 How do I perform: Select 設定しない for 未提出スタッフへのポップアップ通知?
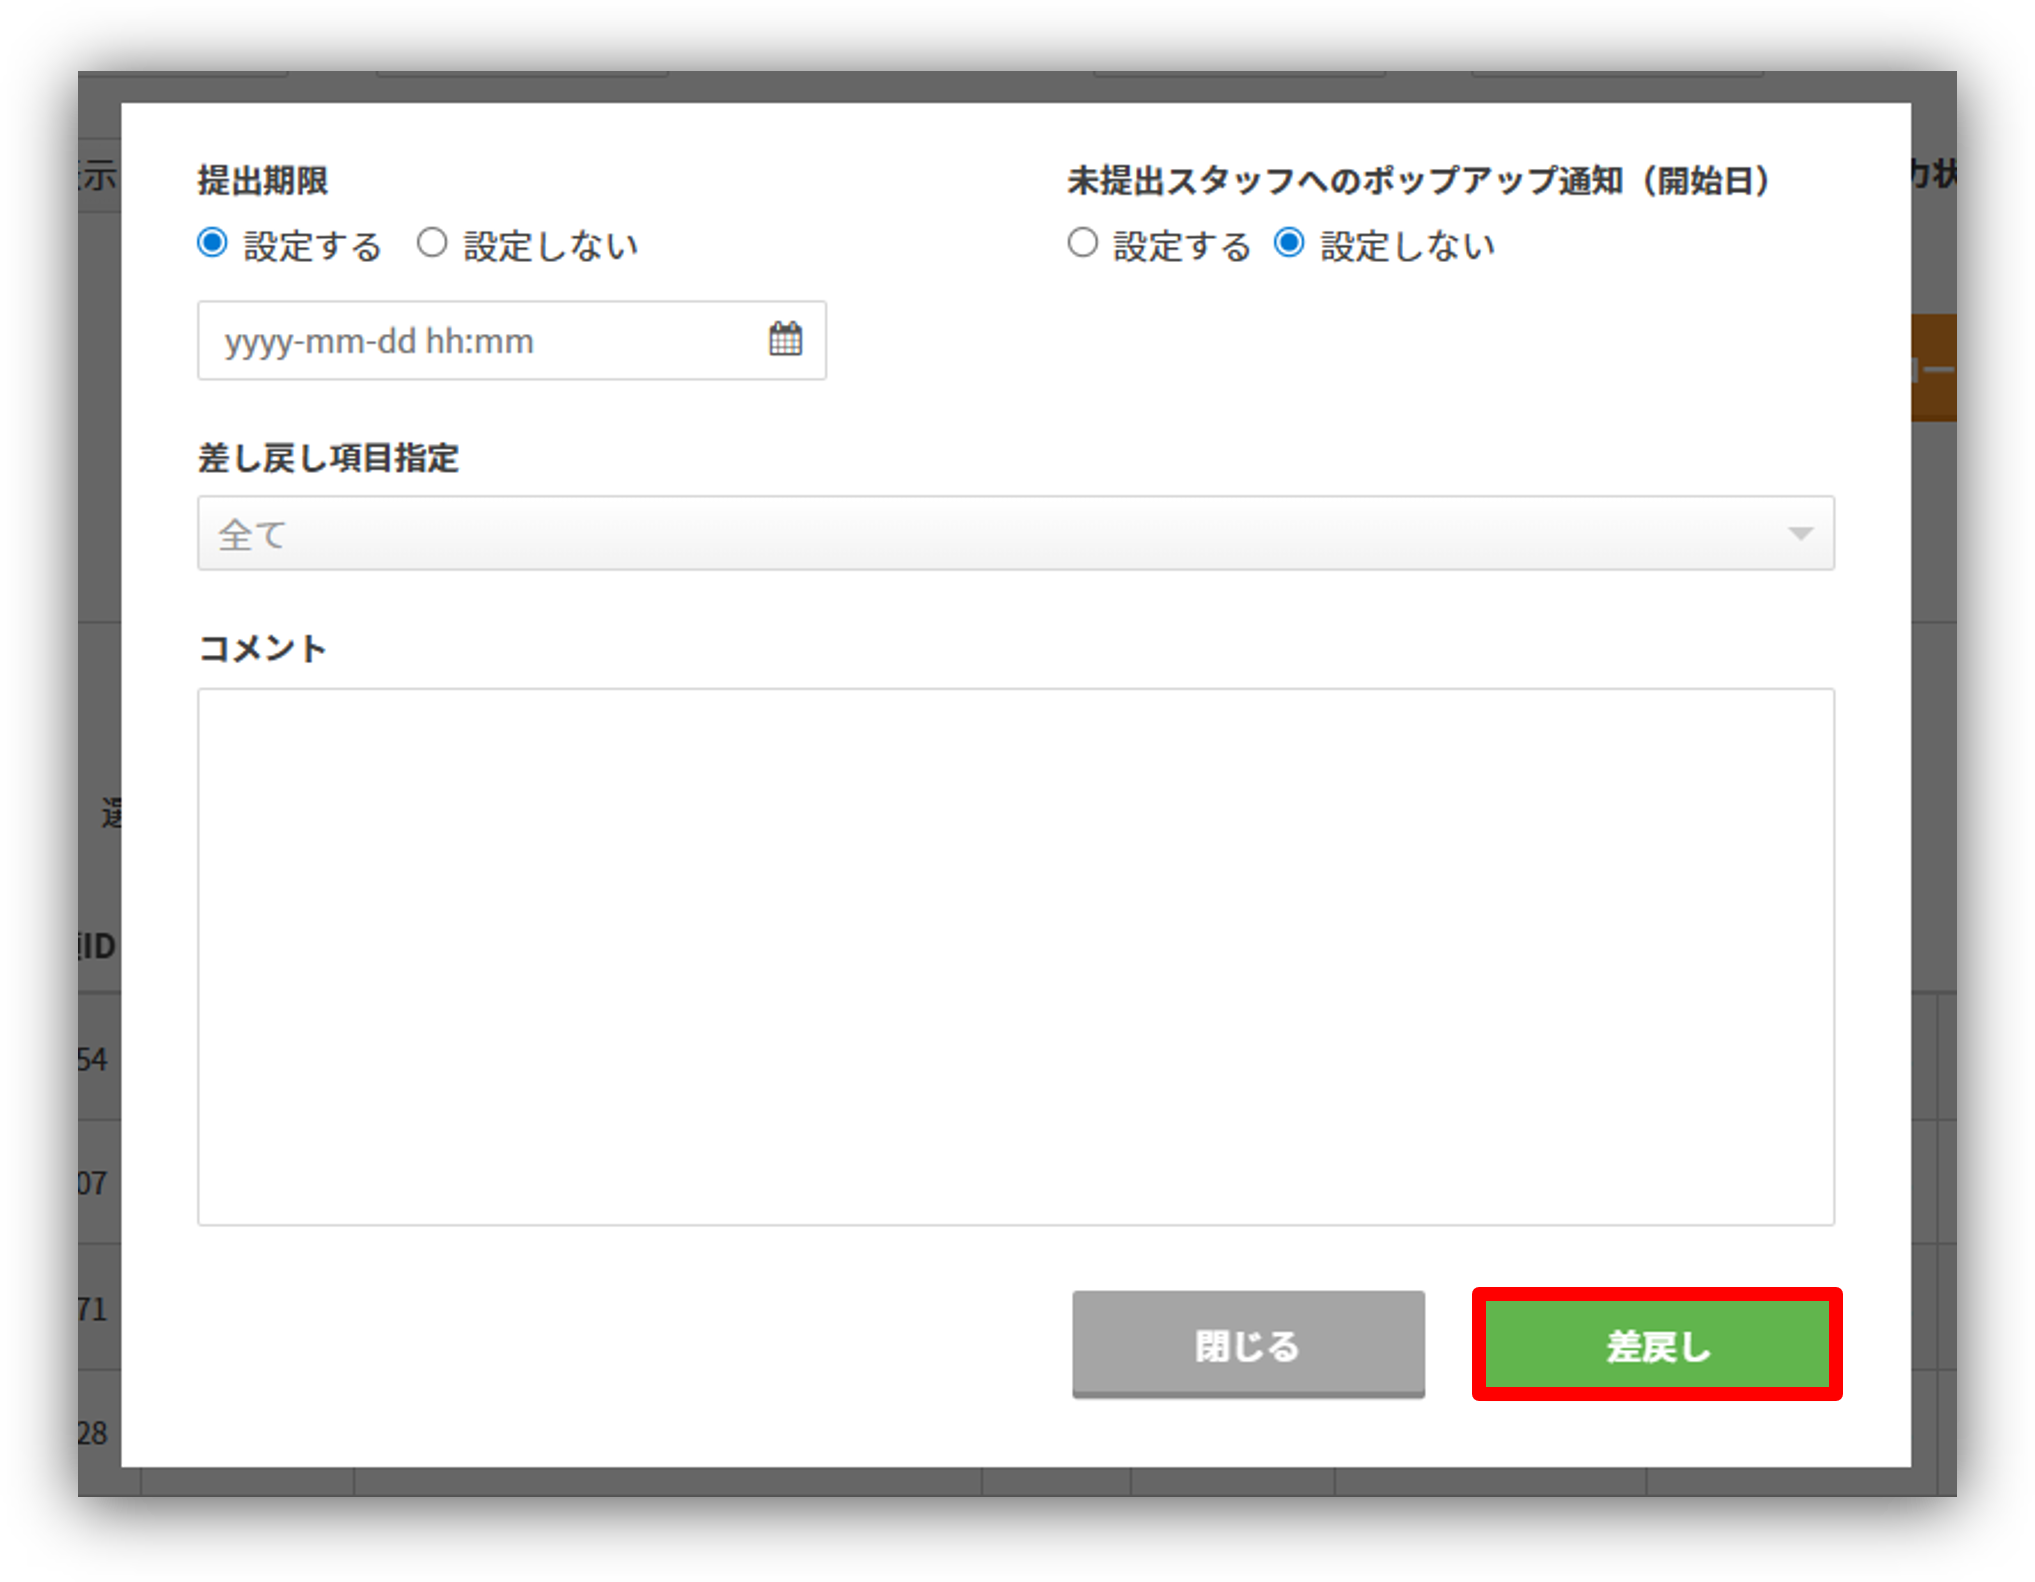pyautogui.click(x=1290, y=242)
